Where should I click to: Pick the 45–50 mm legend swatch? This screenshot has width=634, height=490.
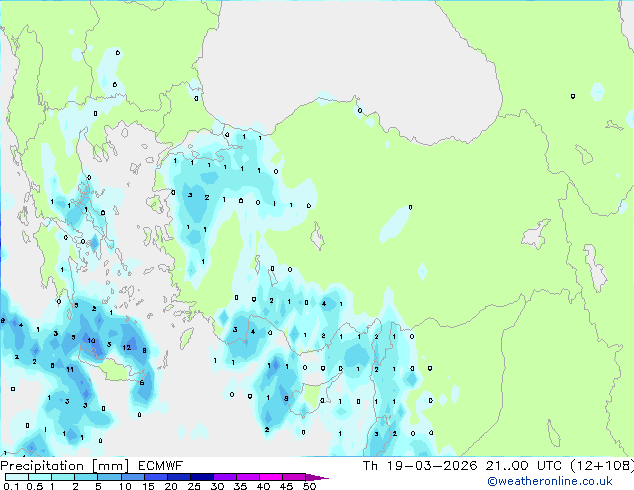click(294, 477)
